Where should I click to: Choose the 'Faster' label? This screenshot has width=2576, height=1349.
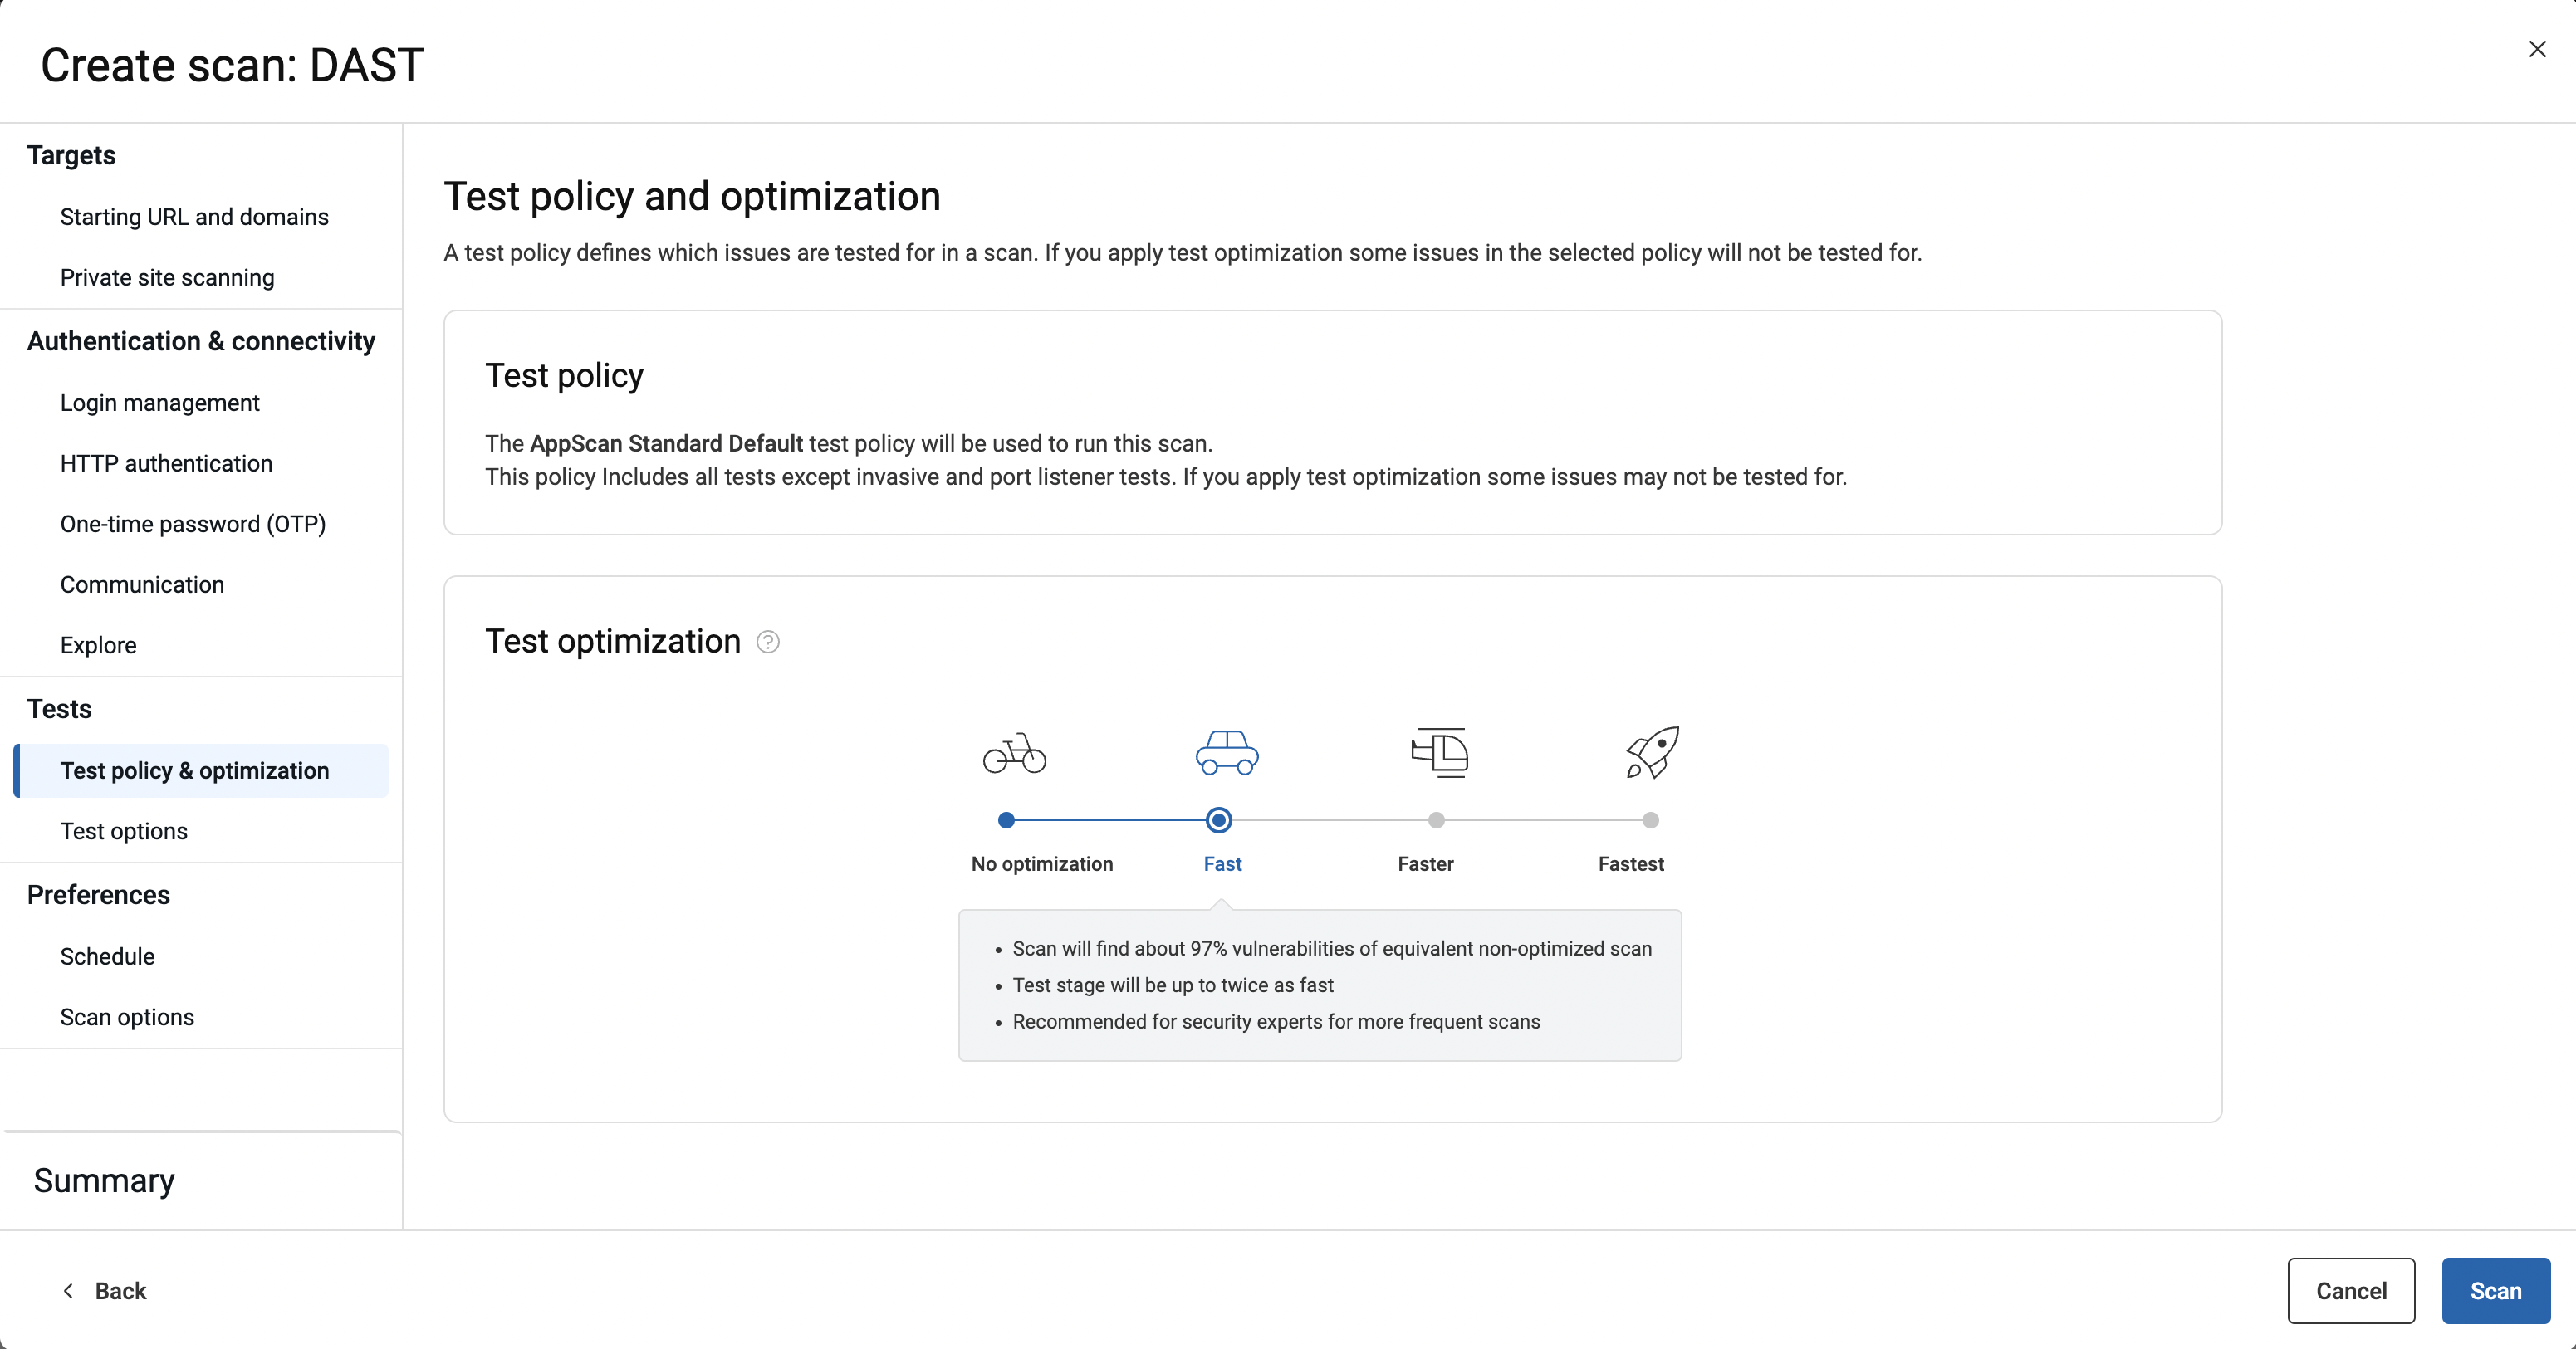point(1425,864)
